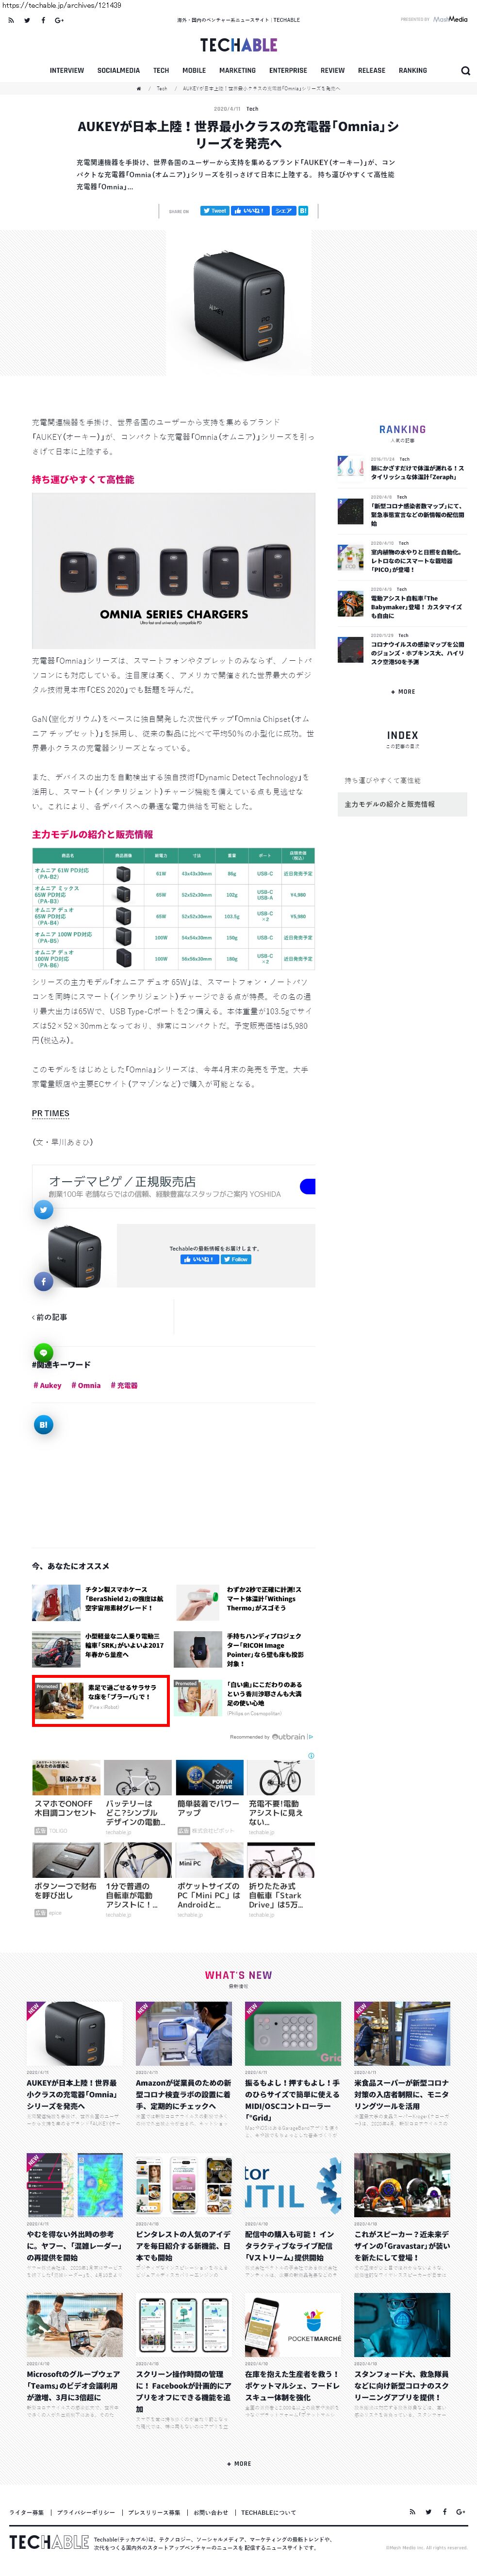Image resolution: width=477 pixels, height=2576 pixels.
Task: Open the OMNIA SERIES CHARGERS image
Action: 173,571
